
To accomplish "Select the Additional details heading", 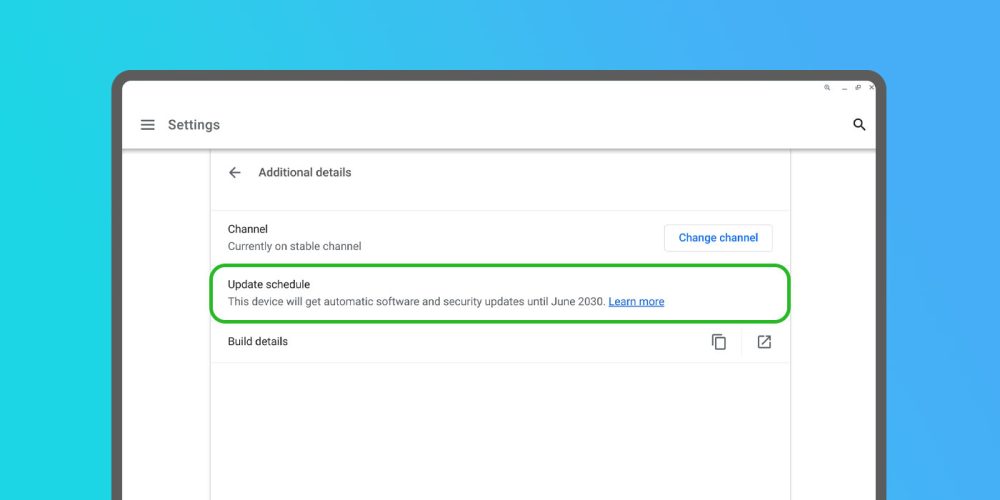I will click(x=305, y=173).
